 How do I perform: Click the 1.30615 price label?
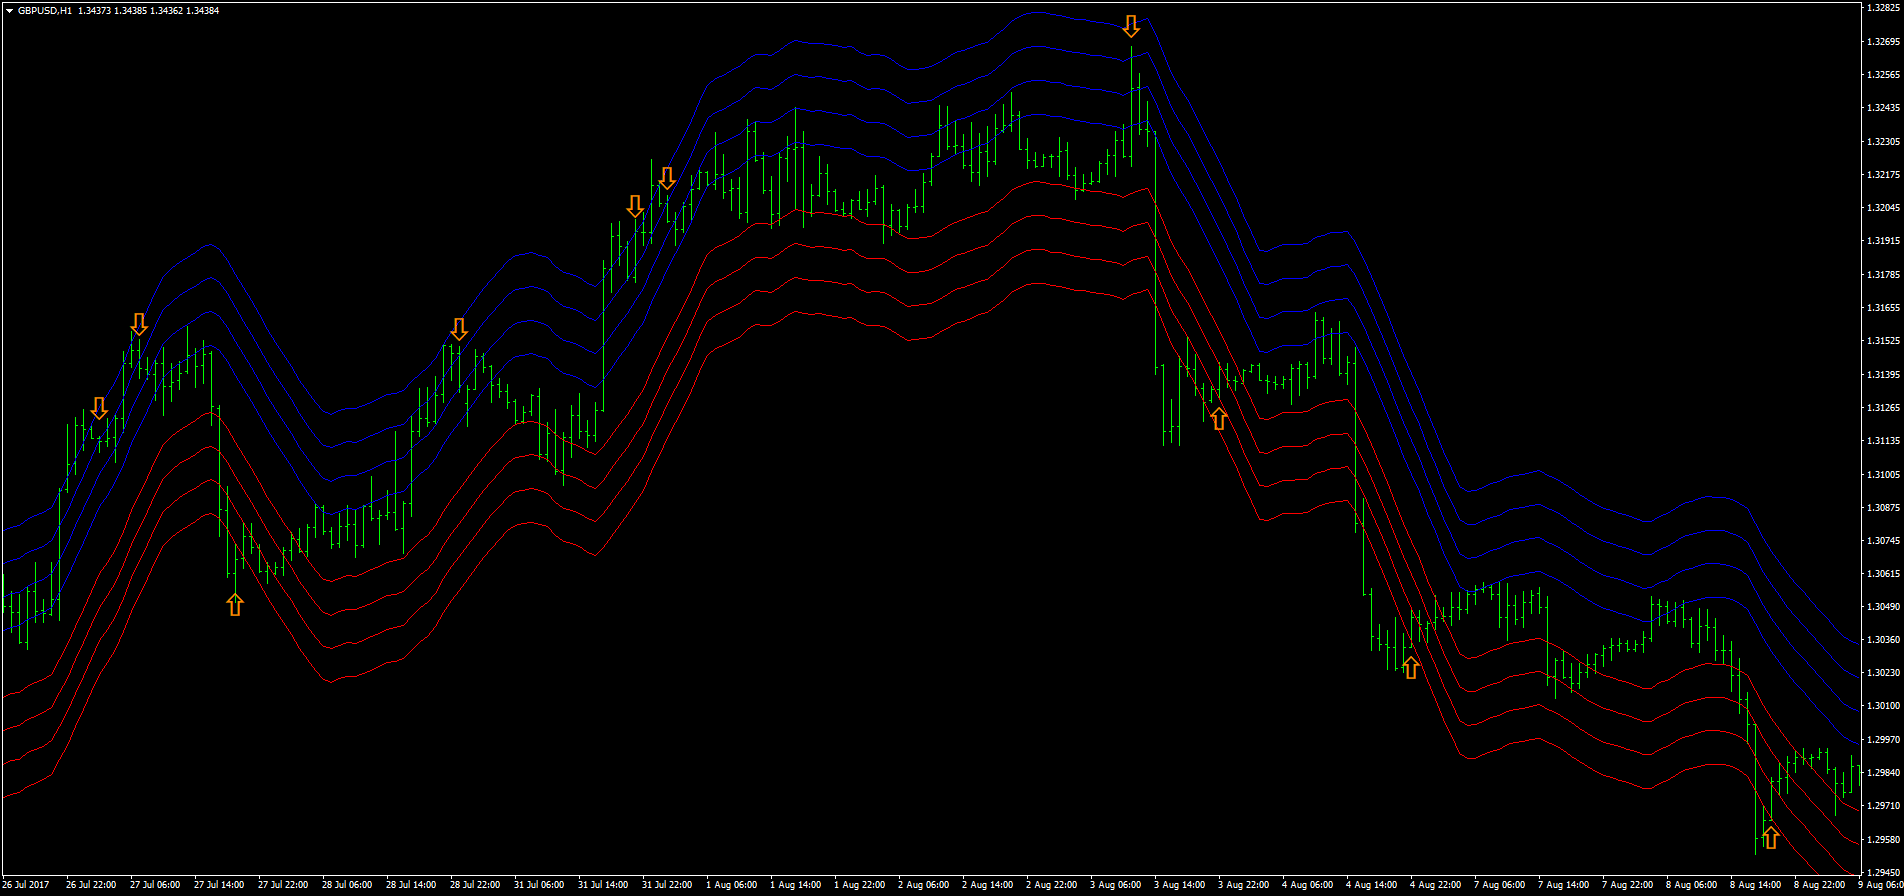pos(1883,573)
